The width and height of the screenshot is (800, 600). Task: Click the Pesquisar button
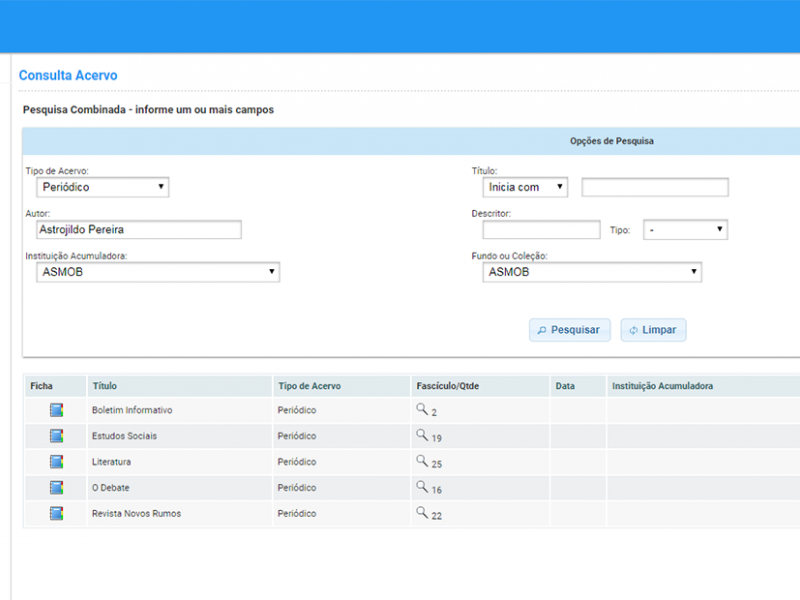(569, 330)
